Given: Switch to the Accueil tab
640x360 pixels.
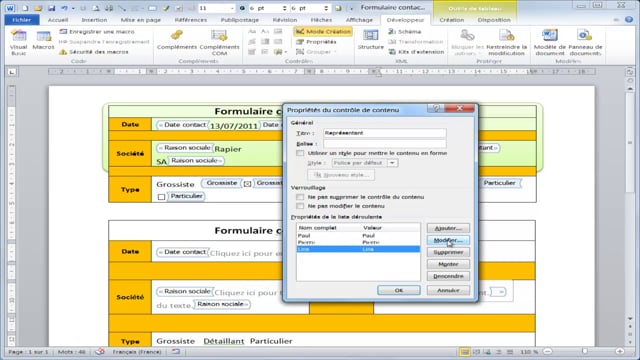Looking at the screenshot, I should click(x=58, y=20).
